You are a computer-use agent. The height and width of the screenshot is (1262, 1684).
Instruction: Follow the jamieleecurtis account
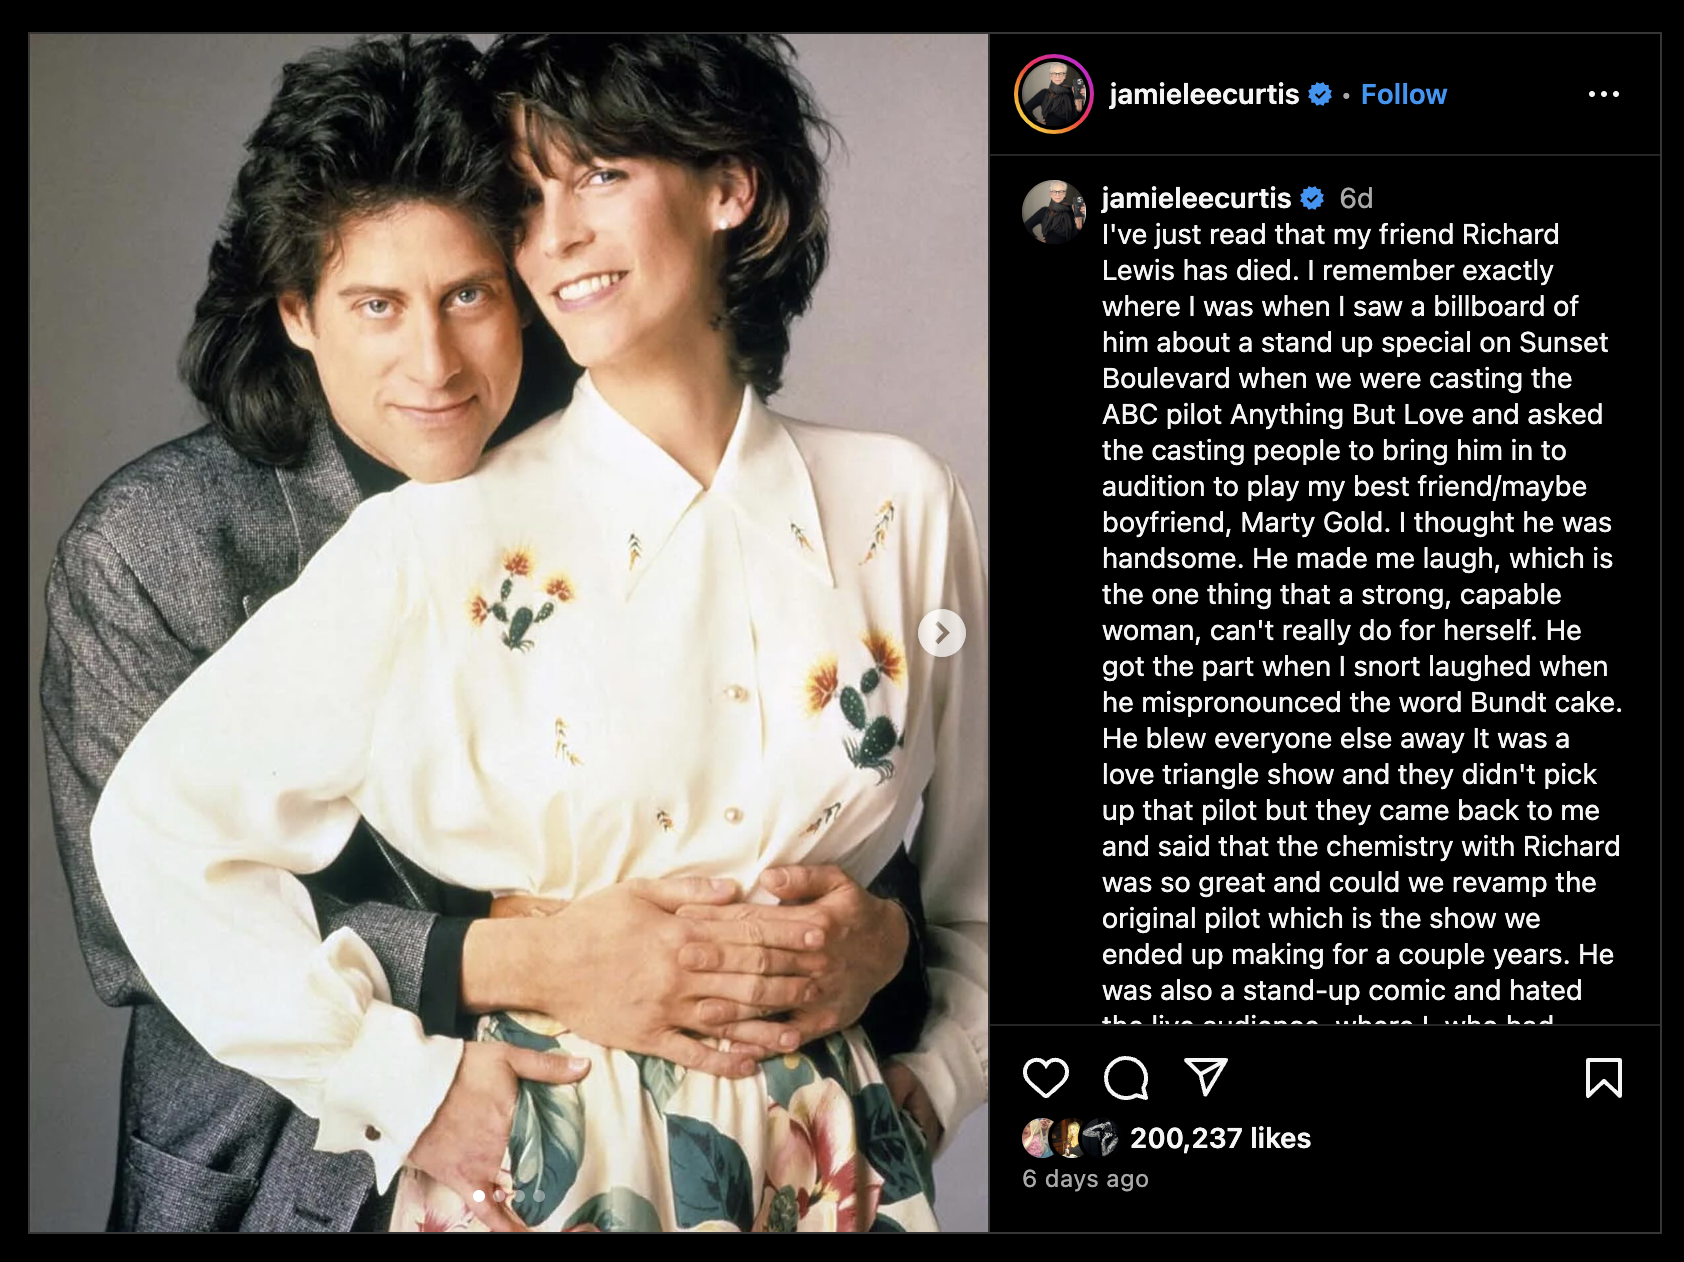click(x=1403, y=94)
